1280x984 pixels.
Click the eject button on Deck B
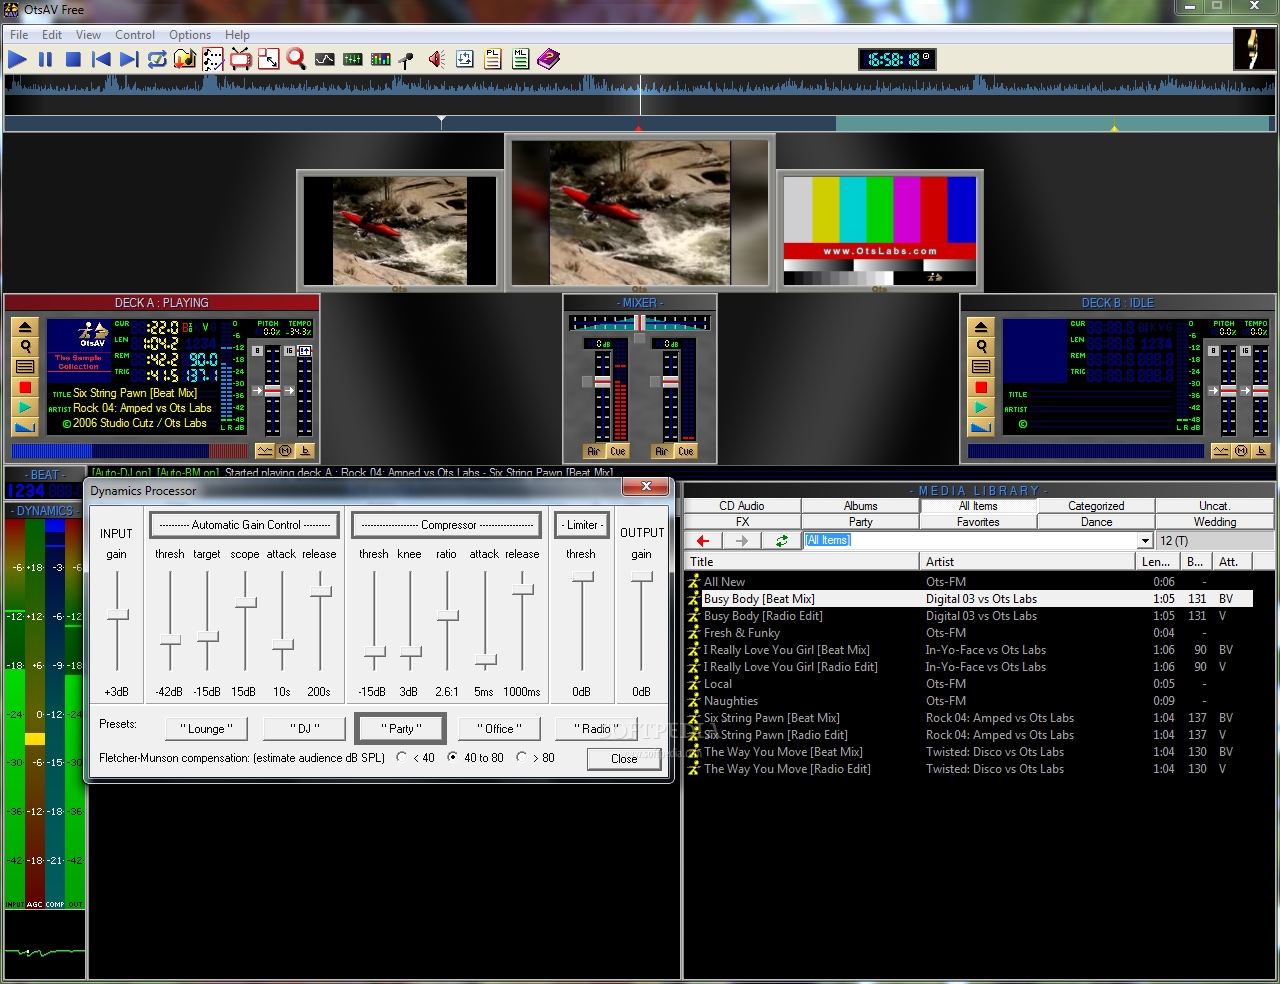(981, 327)
